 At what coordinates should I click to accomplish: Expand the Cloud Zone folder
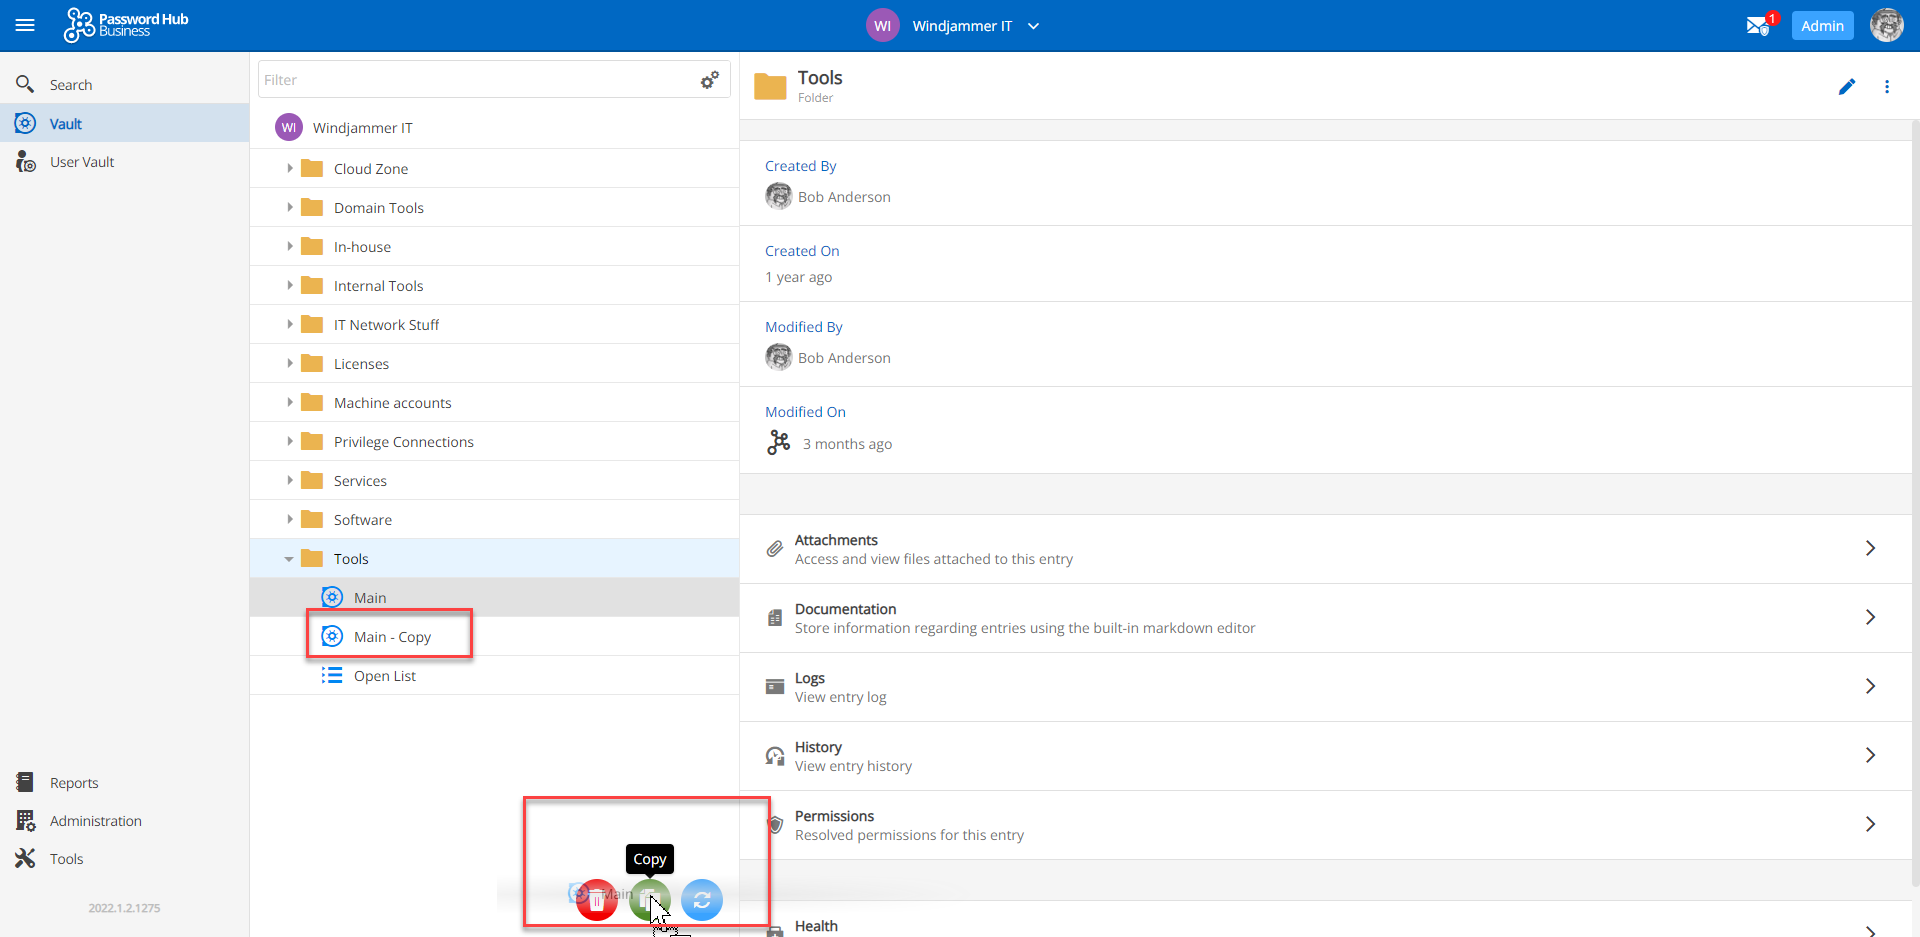tap(290, 169)
